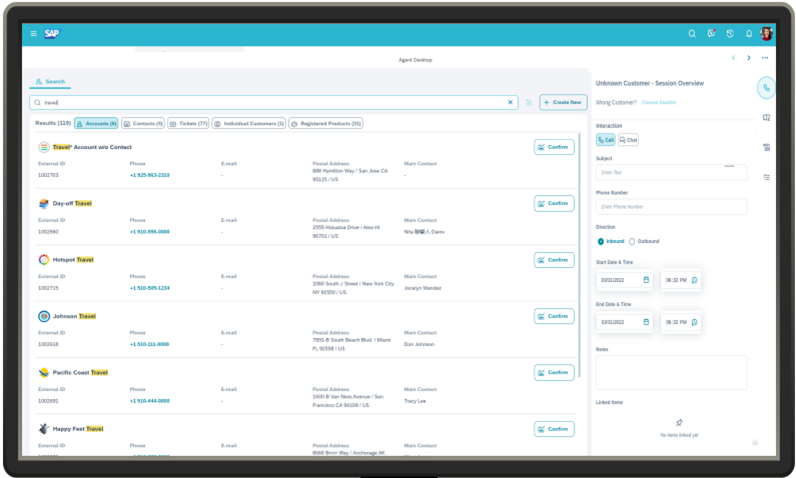Call the Day-off Travel phone number

150,232
